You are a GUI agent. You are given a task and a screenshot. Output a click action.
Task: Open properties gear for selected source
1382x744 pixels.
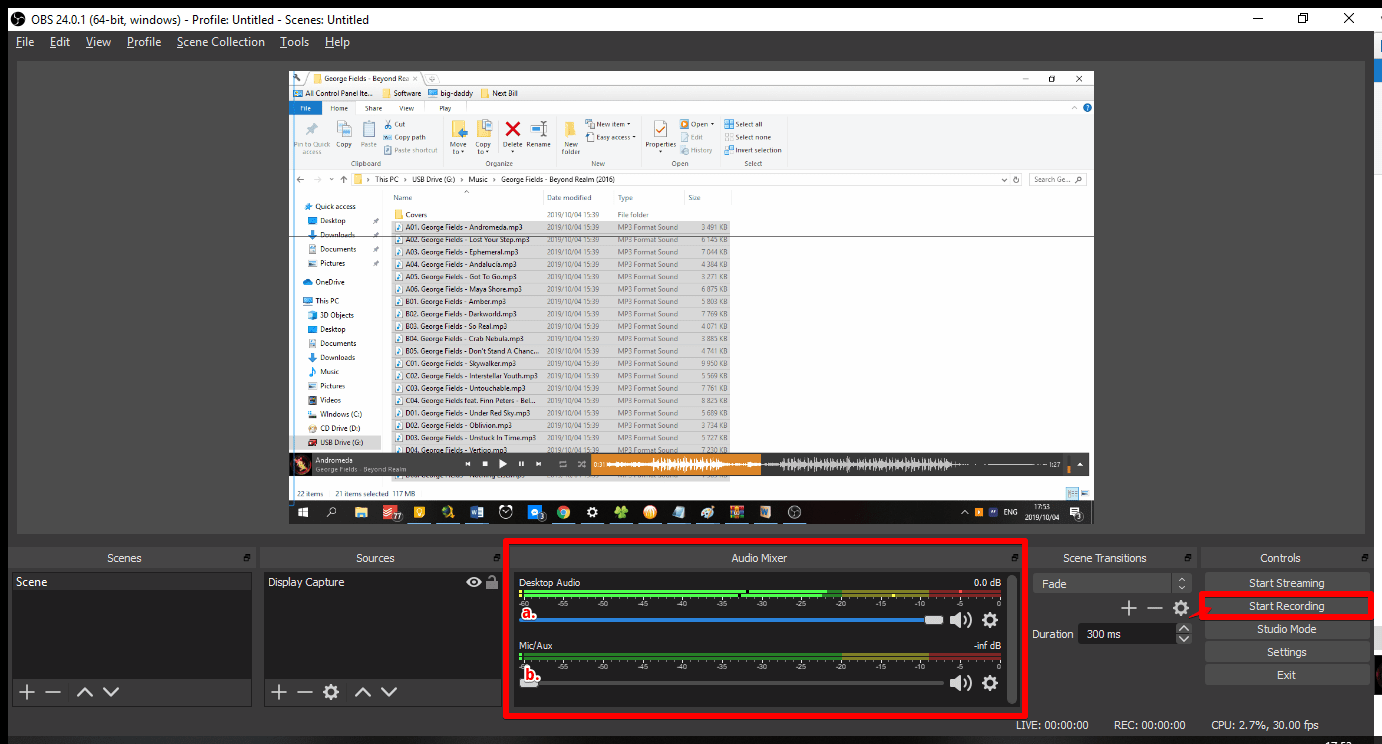click(331, 692)
